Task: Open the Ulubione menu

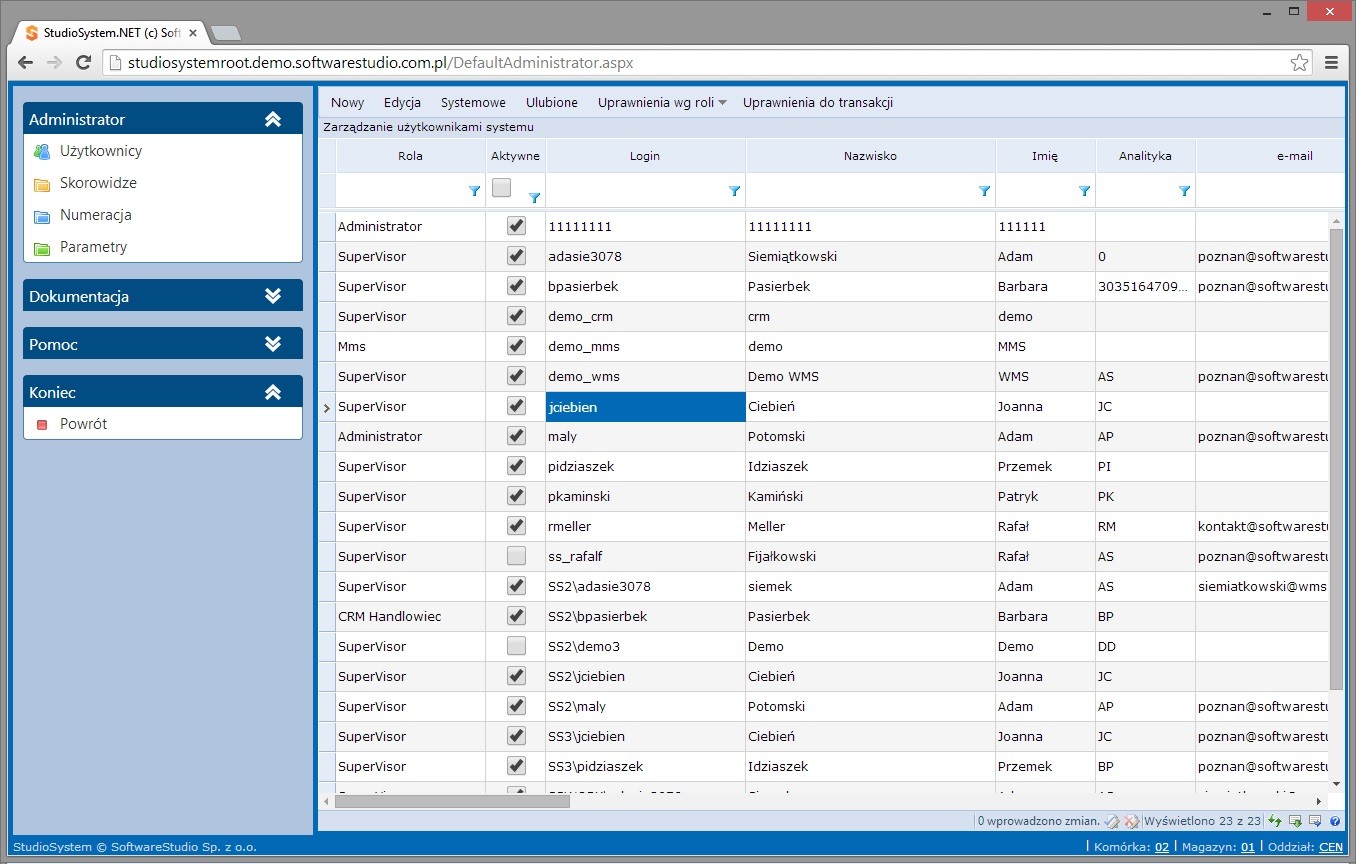Action: 552,102
